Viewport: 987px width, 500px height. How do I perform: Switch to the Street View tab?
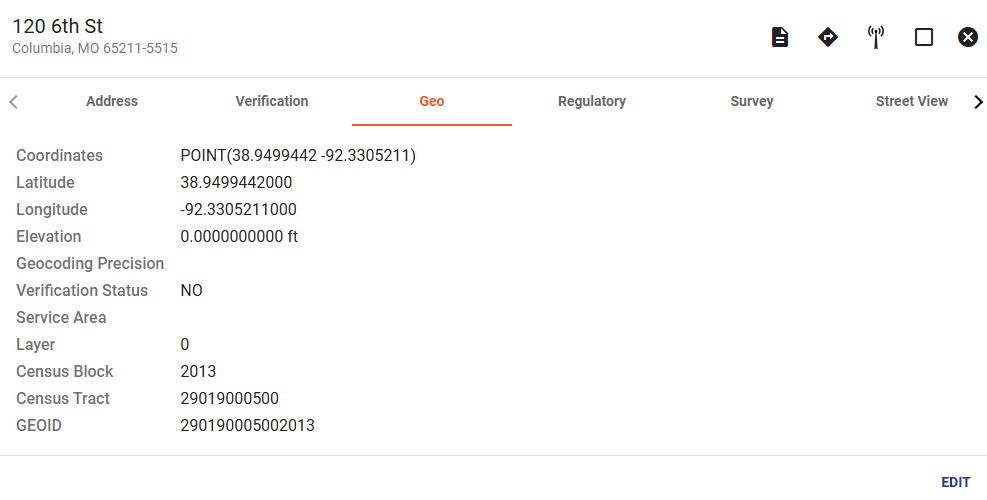pos(911,101)
